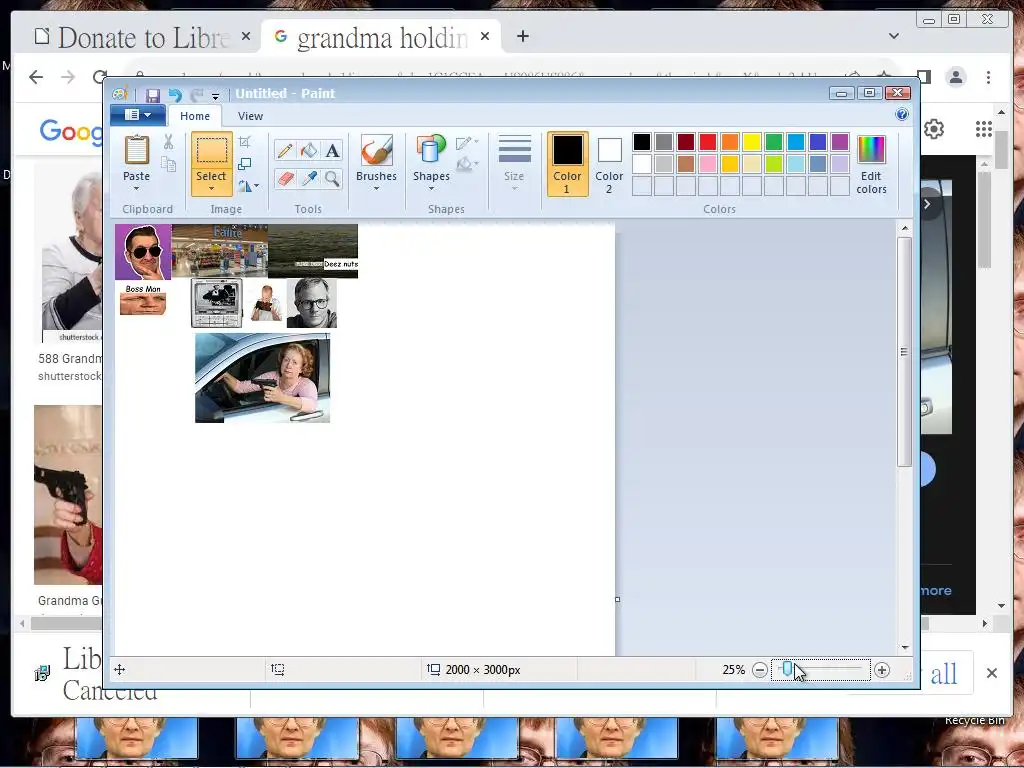Image resolution: width=1024 pixels, height=768 pixels.
Task: Select Color 1 button
Action: click(x=567, y=164)
